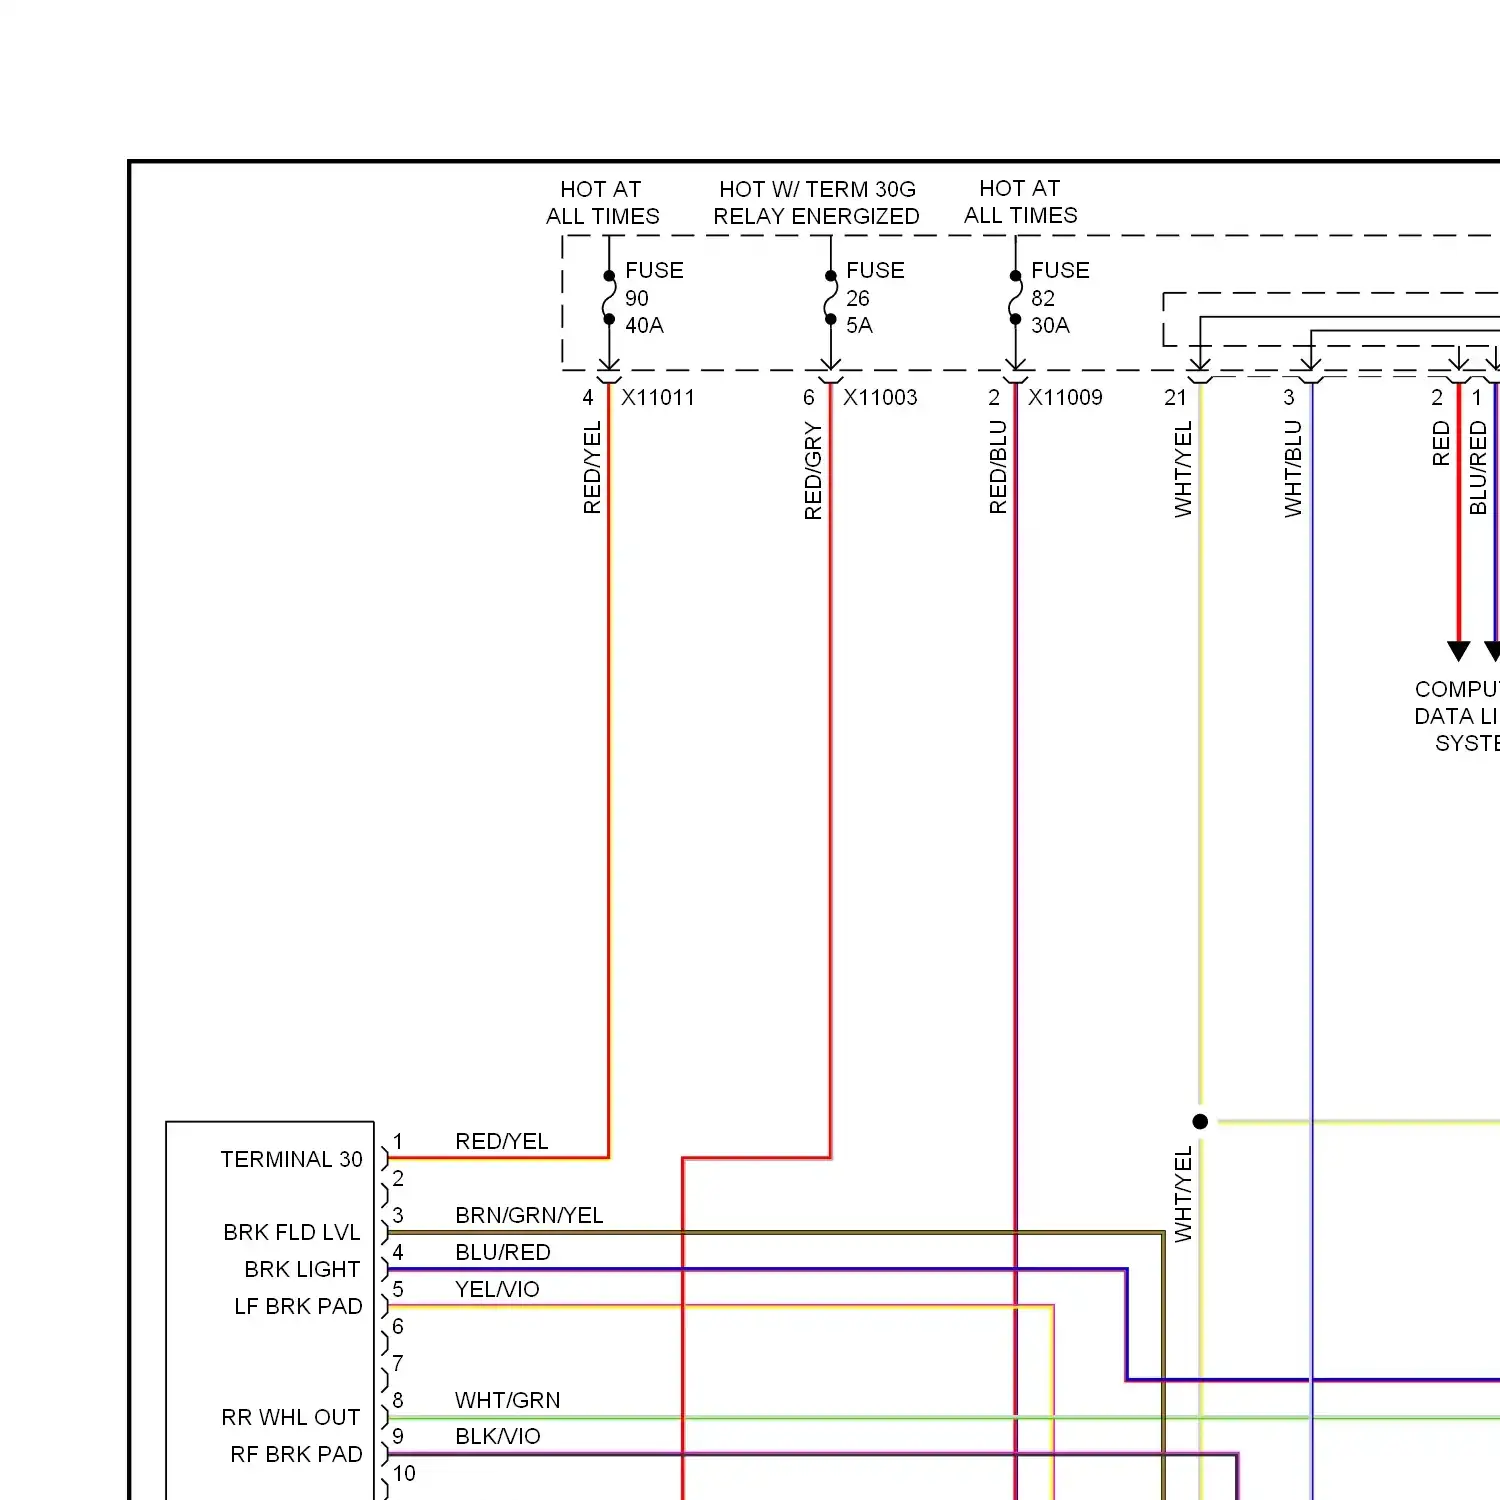1500x1500 pixels.
Task: Select the "RF BRK PAD" label
Action: click(x=296, y=1454)
